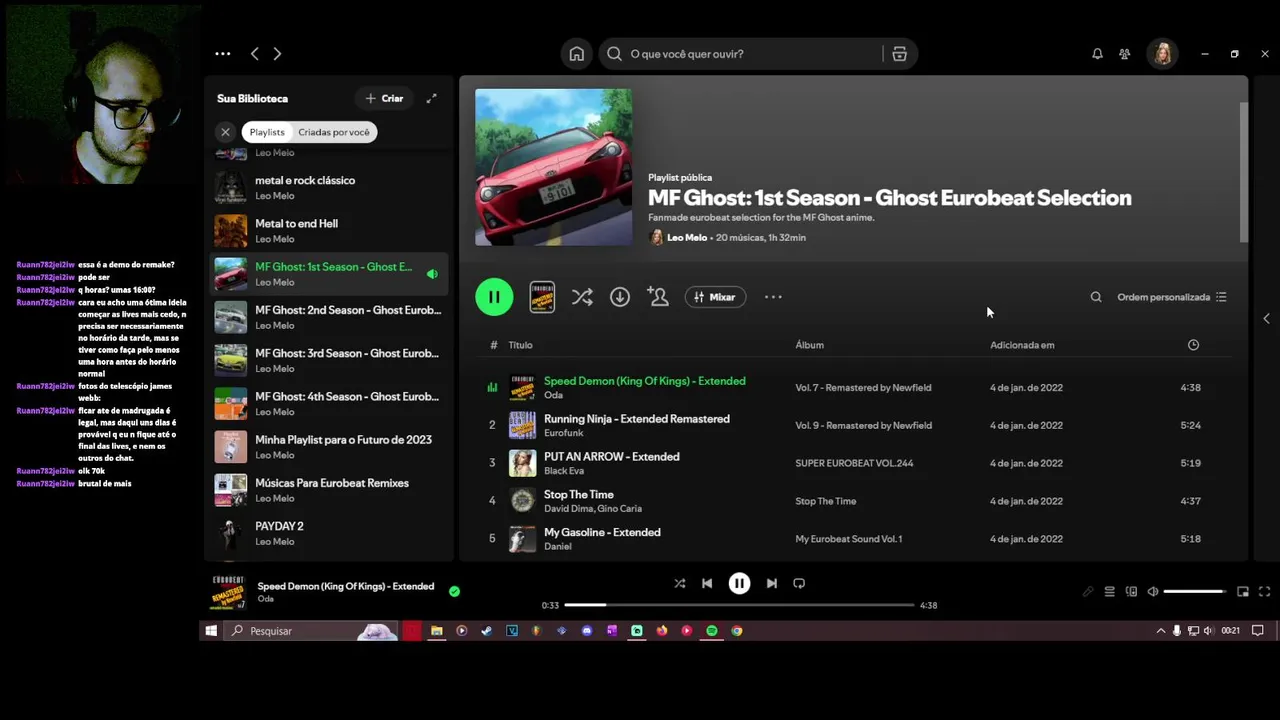Viewport: 1280px width, 720px height.
Task: Go forward with the right arrow
Action: pos(277,54)
